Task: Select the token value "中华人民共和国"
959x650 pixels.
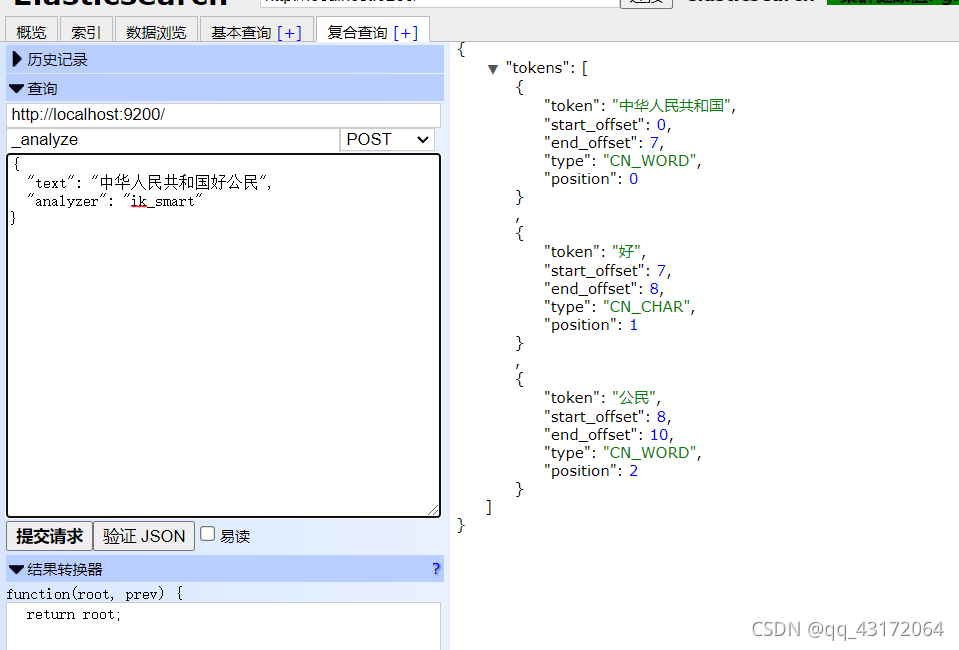Action: (x=672, y=106)
